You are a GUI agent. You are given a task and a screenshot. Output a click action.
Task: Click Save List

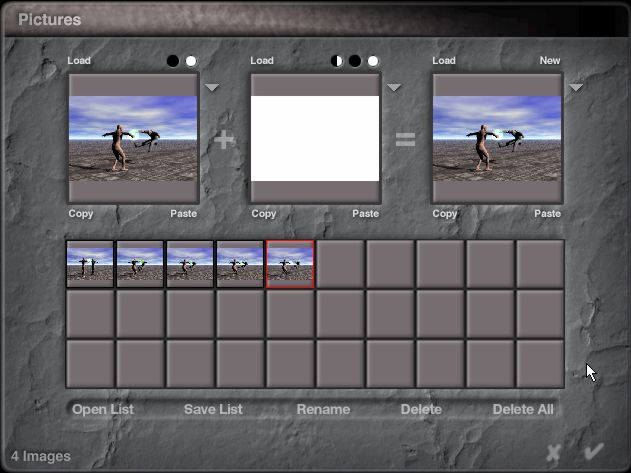click(x=213, y=409)
